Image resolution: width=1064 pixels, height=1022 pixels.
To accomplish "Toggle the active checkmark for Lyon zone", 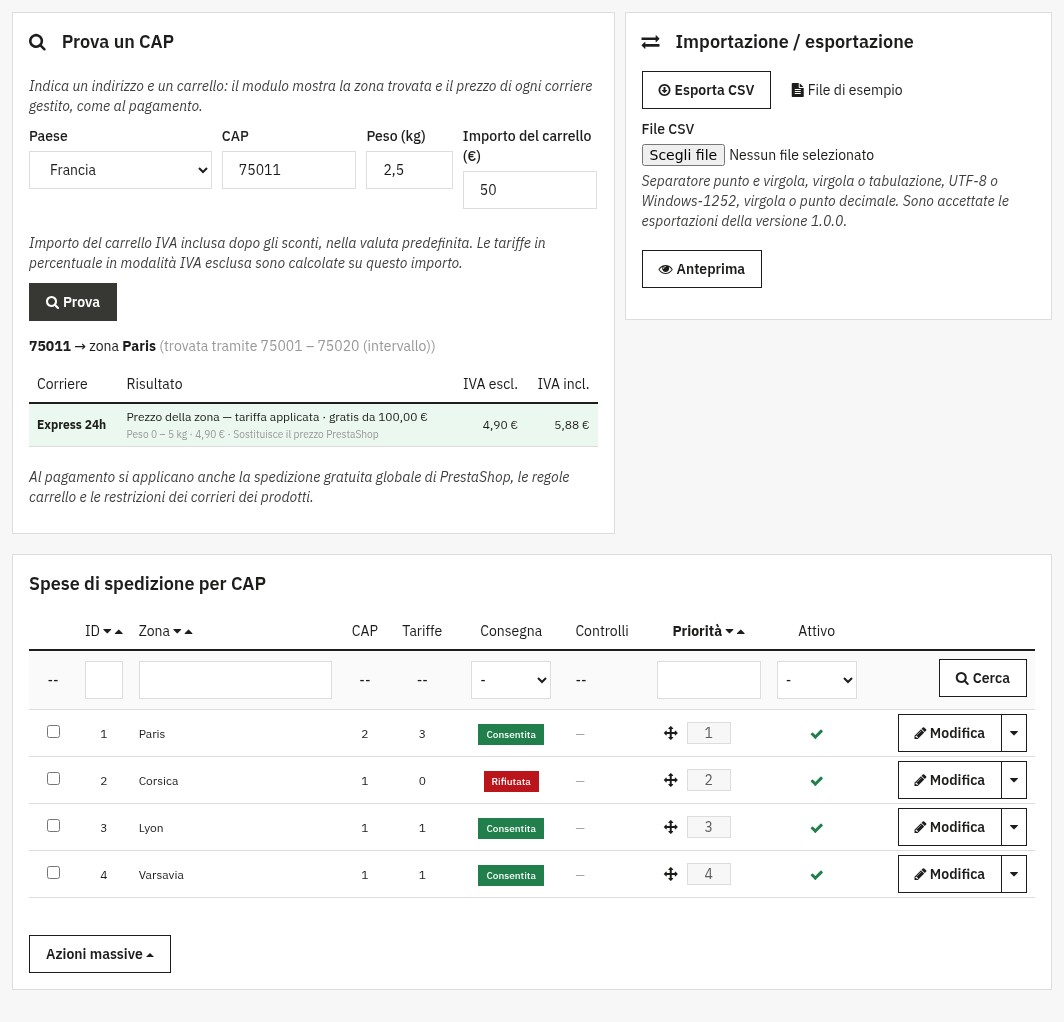I will (816, 827).
